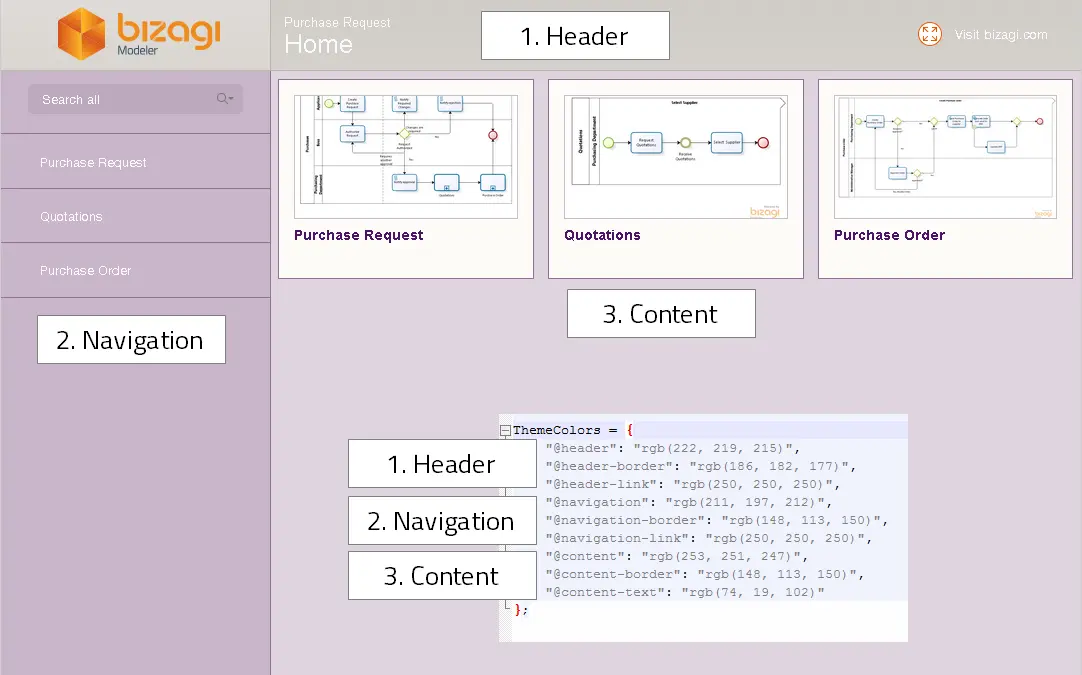Open the Purchase Request diagram thumbnail

(406, 157)
